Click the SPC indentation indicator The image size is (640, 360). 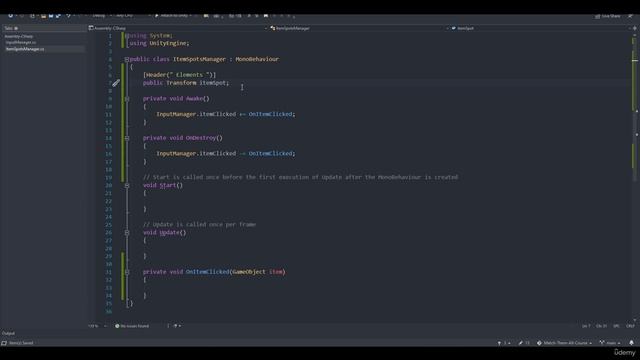coord(616,326)
